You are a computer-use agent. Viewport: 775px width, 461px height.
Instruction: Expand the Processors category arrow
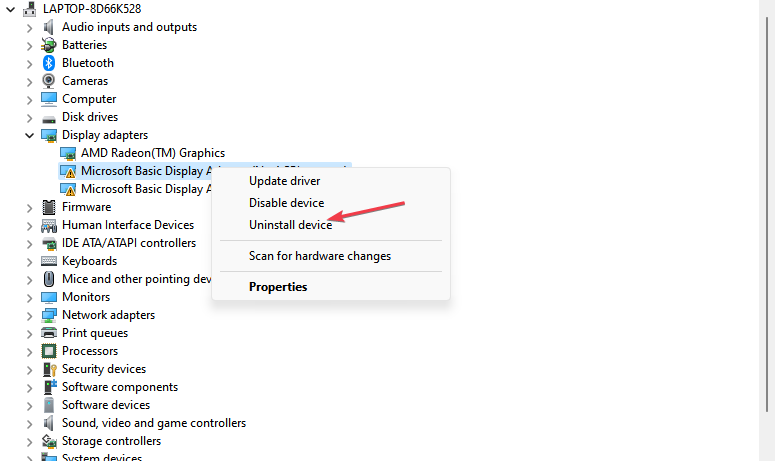(x=29, y=352)
